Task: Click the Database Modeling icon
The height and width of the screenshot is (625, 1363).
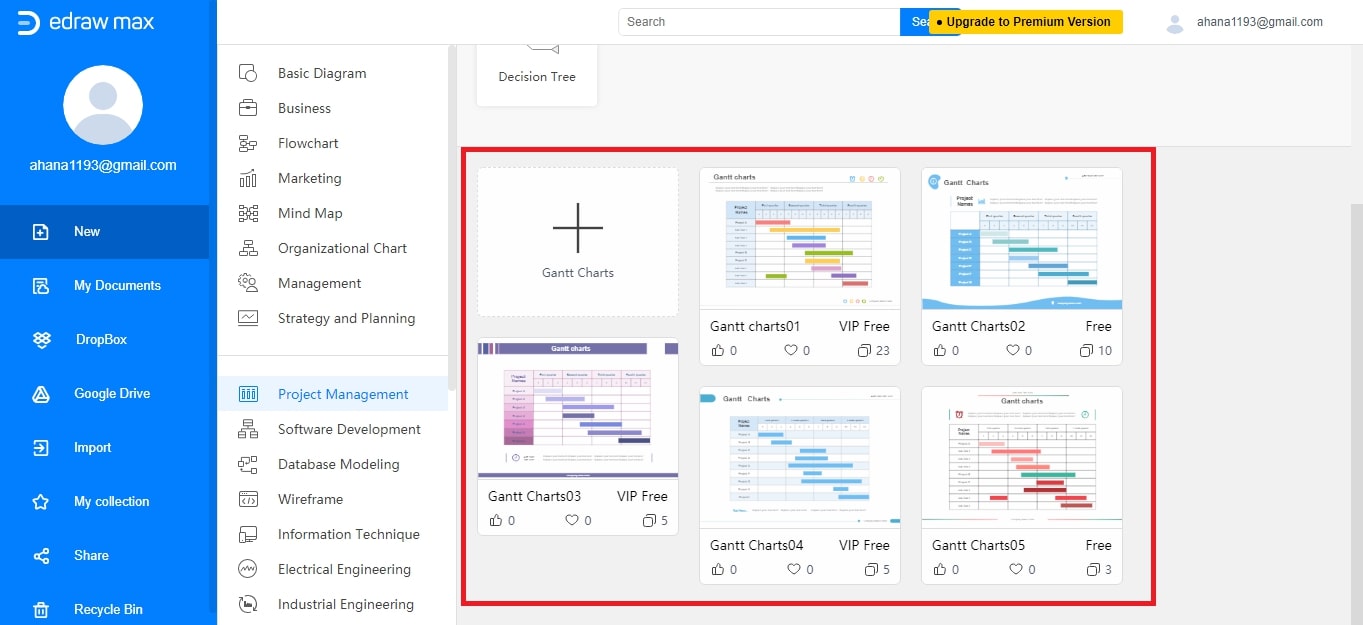Action: coord(248,464)
